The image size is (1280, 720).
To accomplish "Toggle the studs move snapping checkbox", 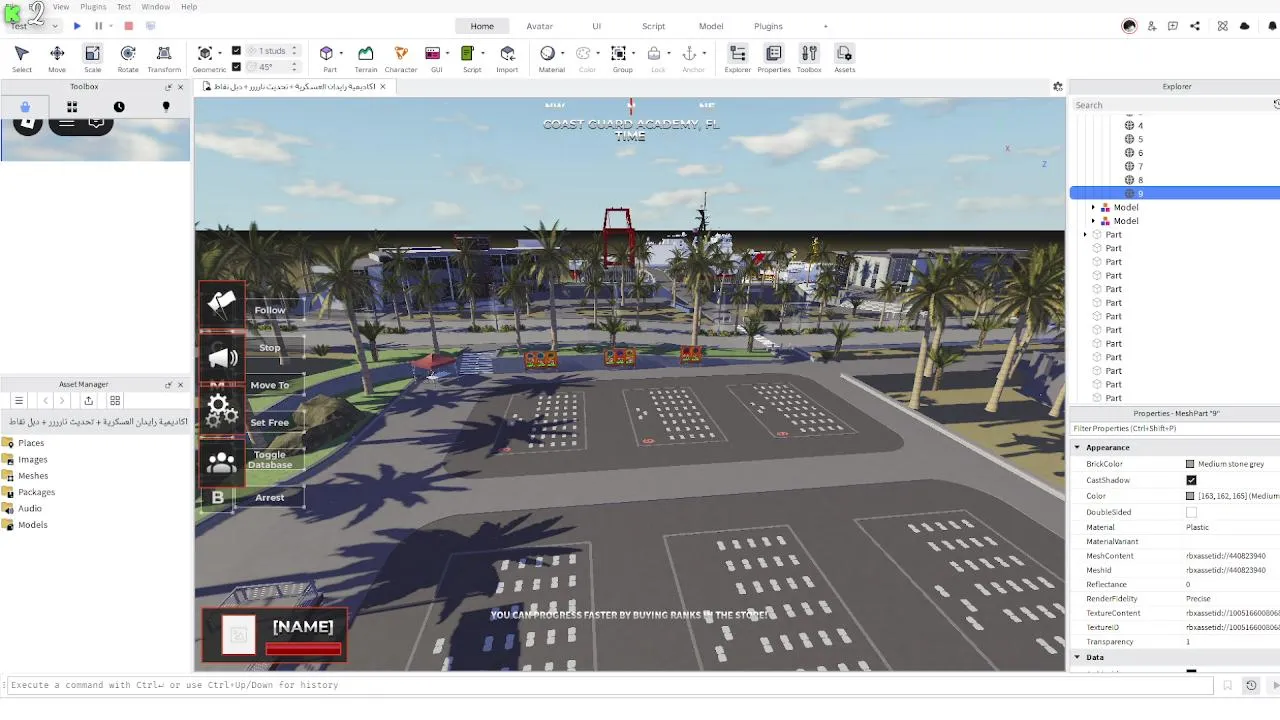I will point(236,50).
